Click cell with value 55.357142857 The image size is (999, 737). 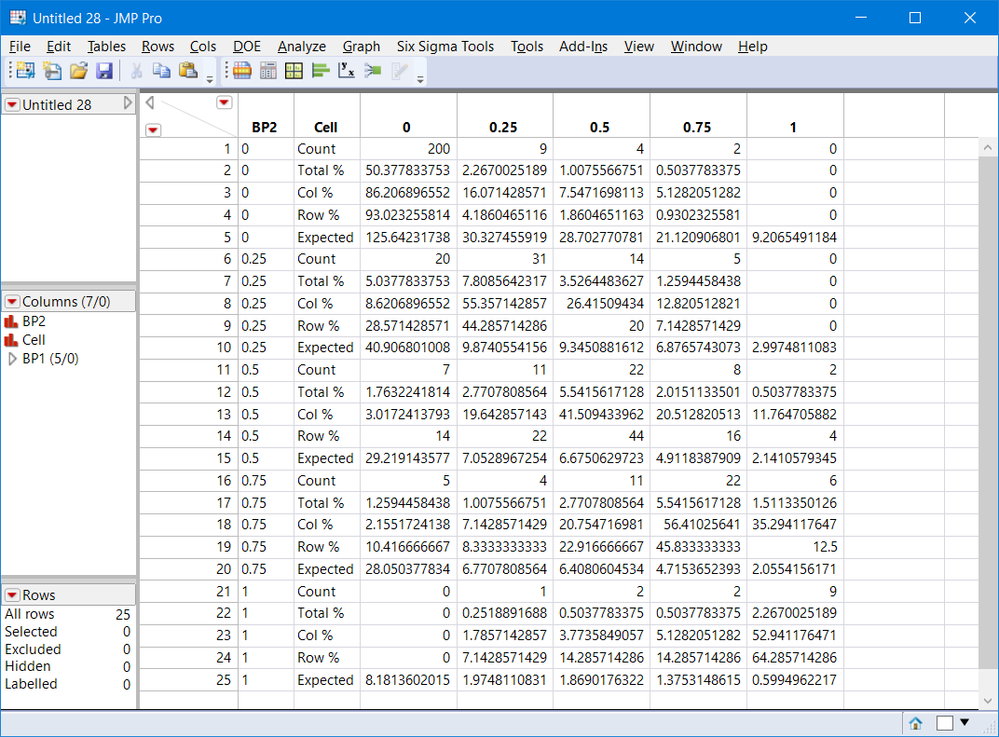[x=505, y=304]
